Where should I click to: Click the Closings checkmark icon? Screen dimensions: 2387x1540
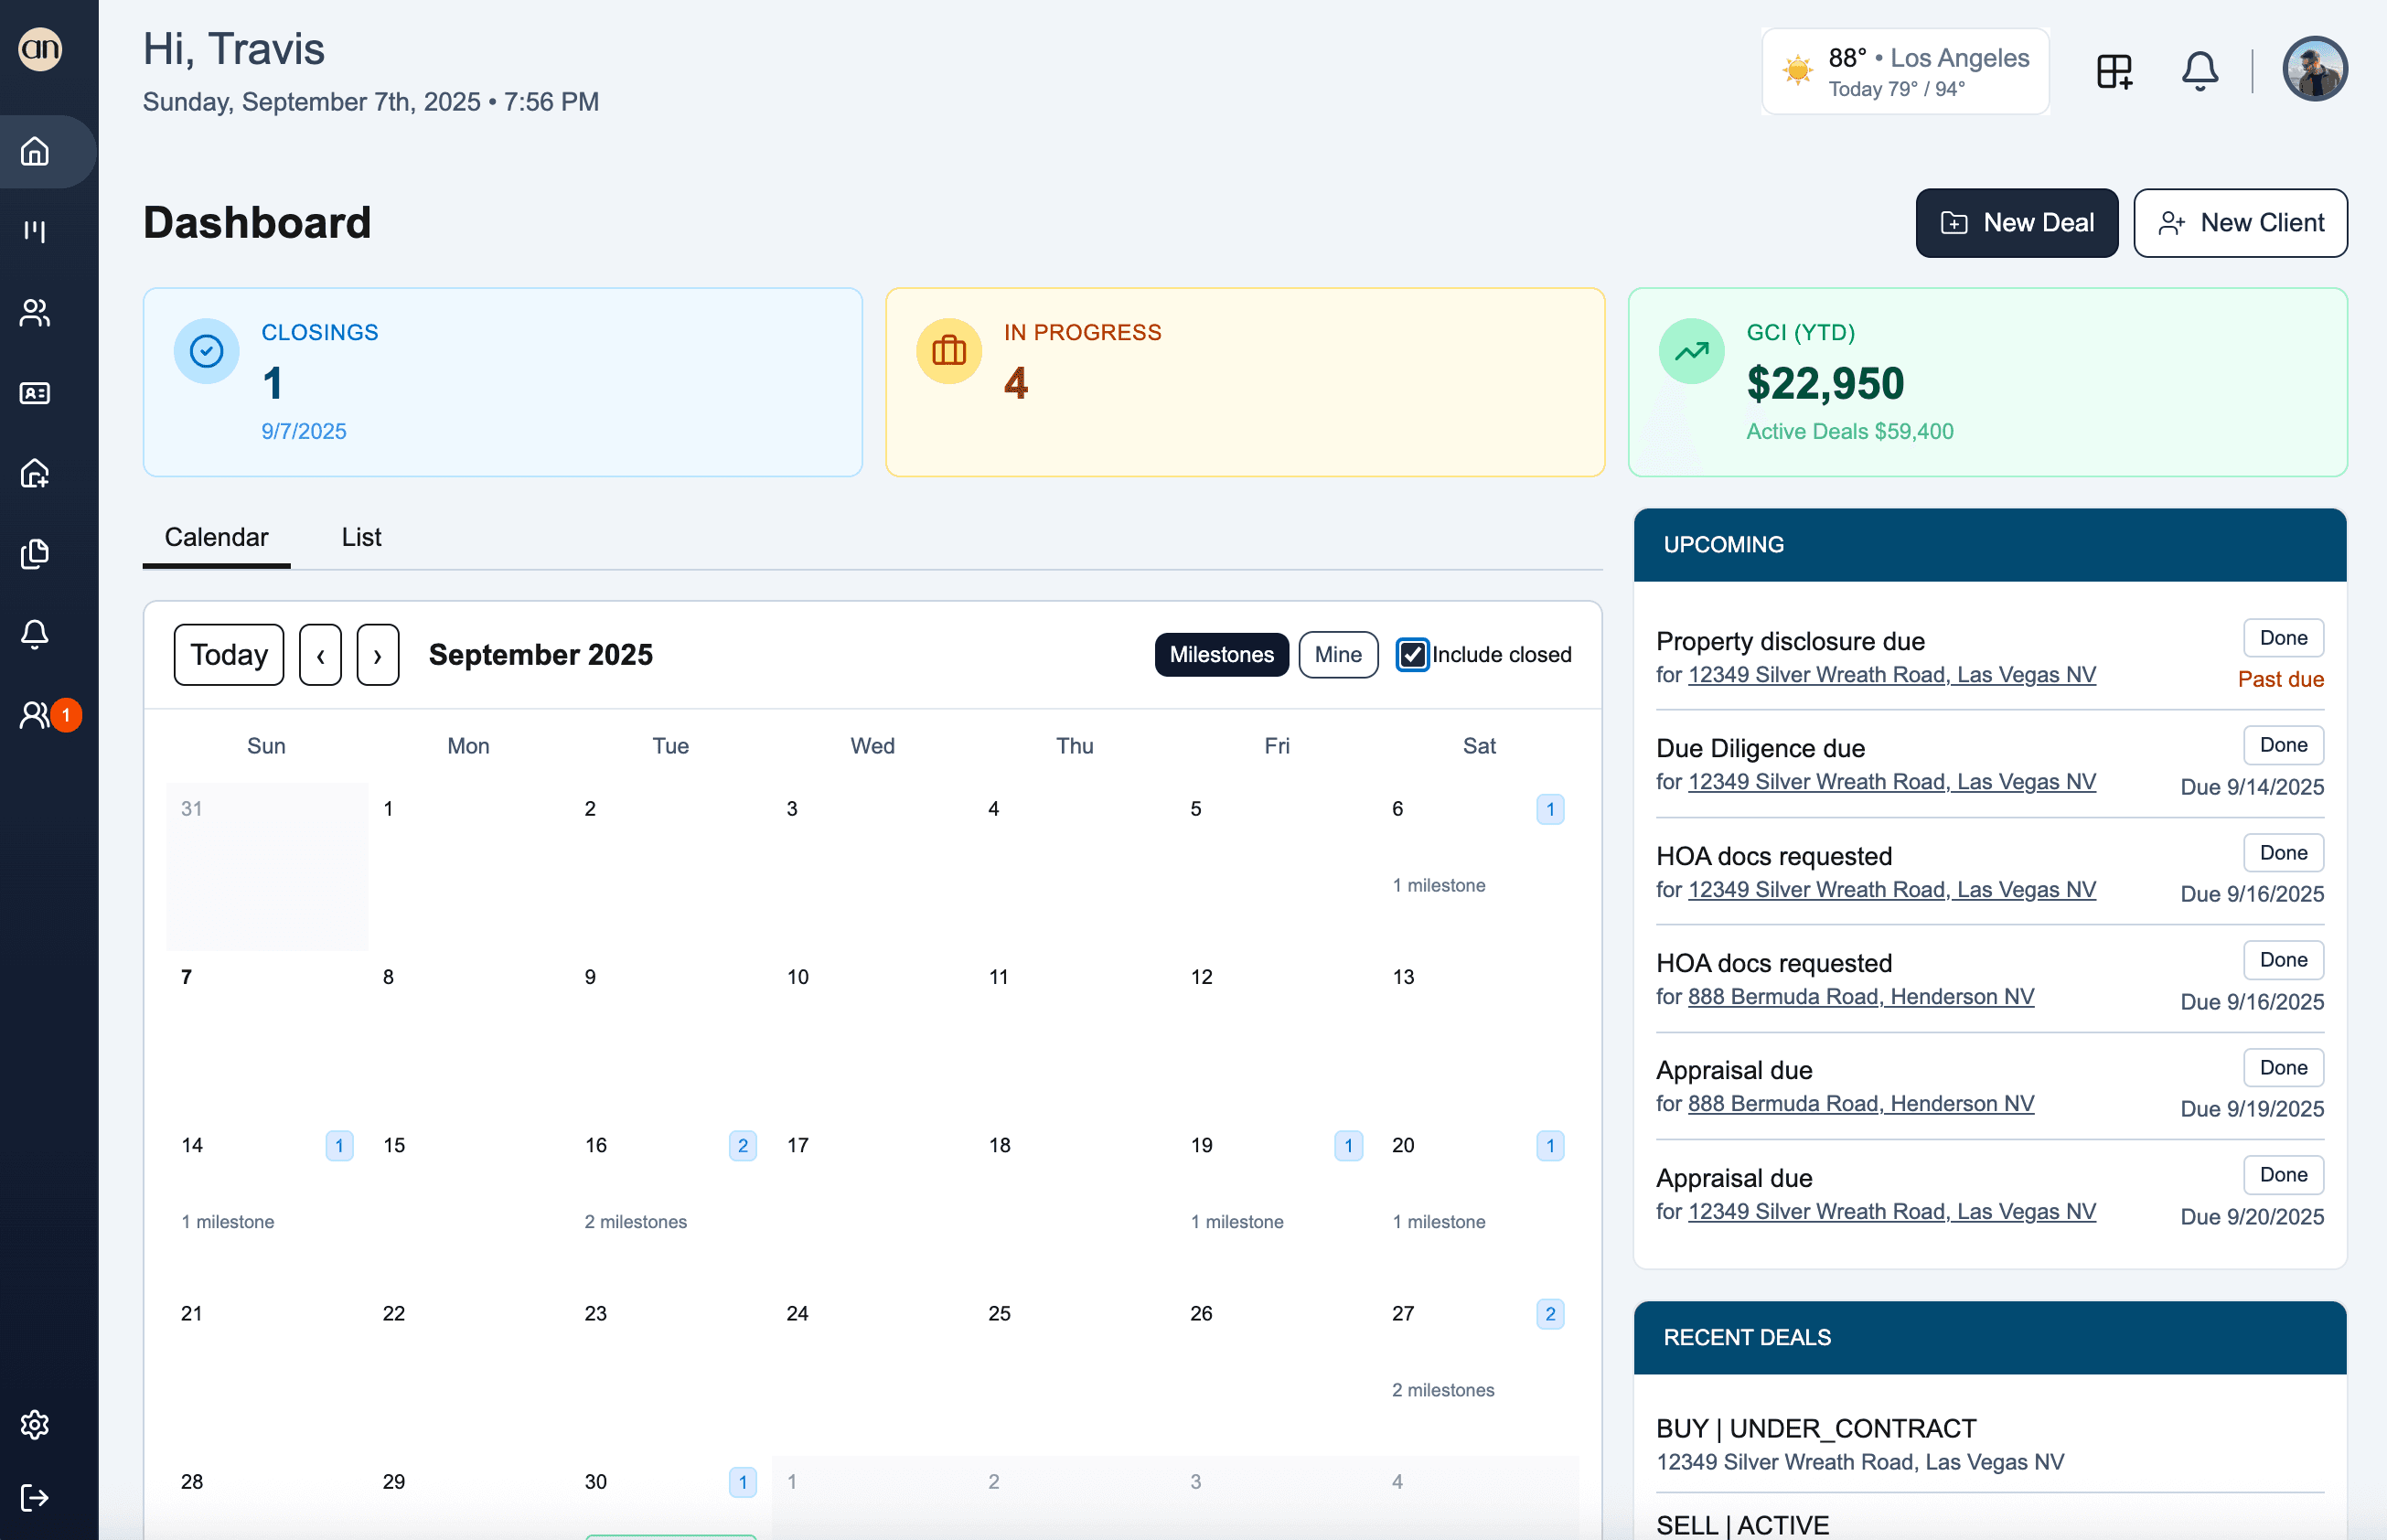point(207,351)
